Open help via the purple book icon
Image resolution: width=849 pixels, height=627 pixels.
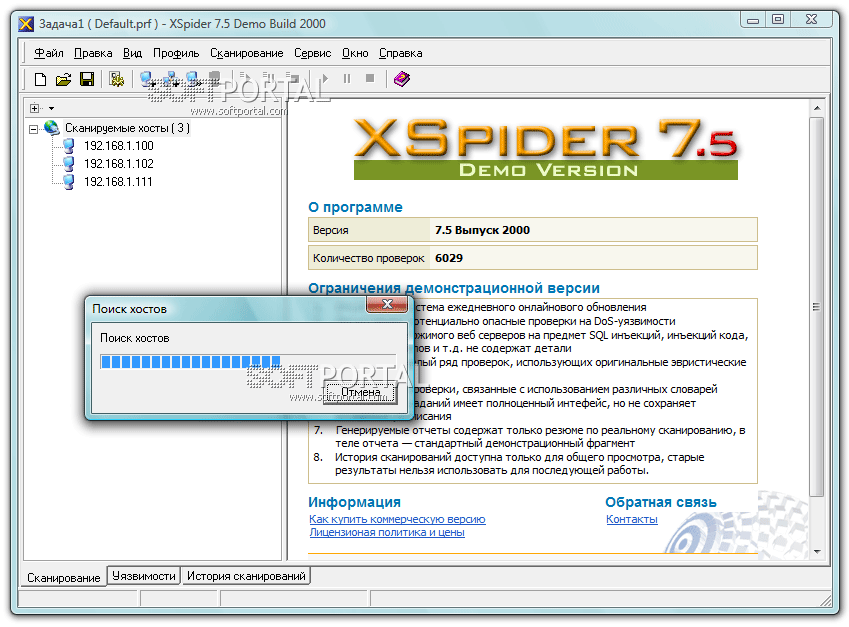tap(401, 79)
